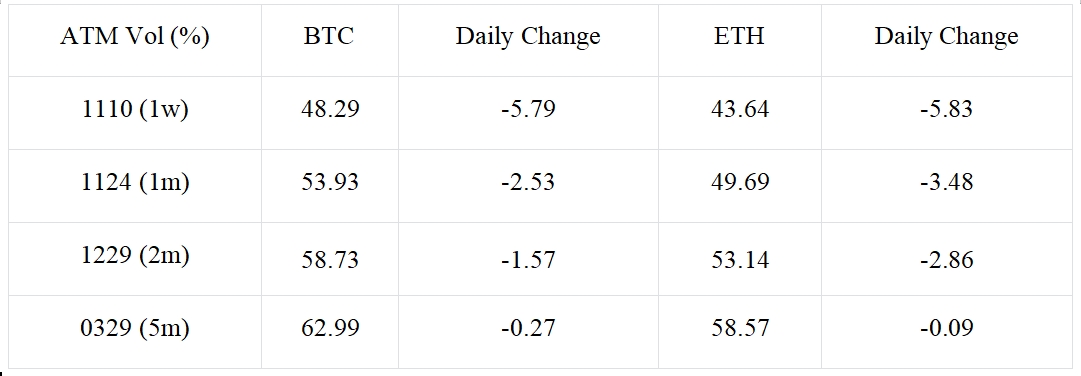Screen dimensions: 1081x376
Task: Select the -0.09 daily change cell
Action: (947, 333)
